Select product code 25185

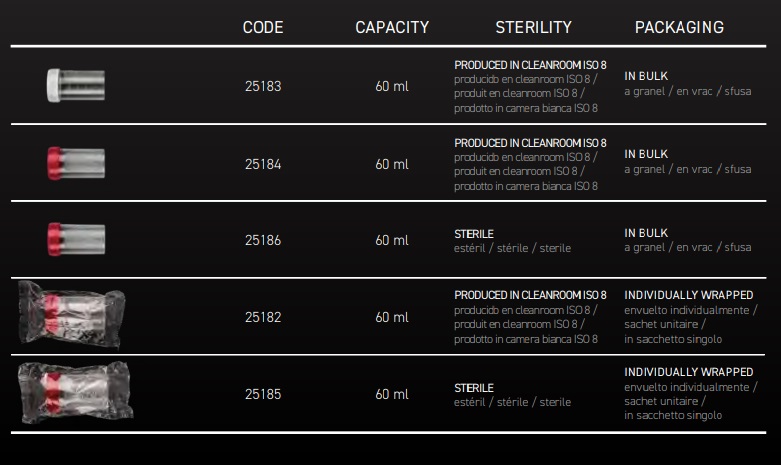tap(263, 394)
